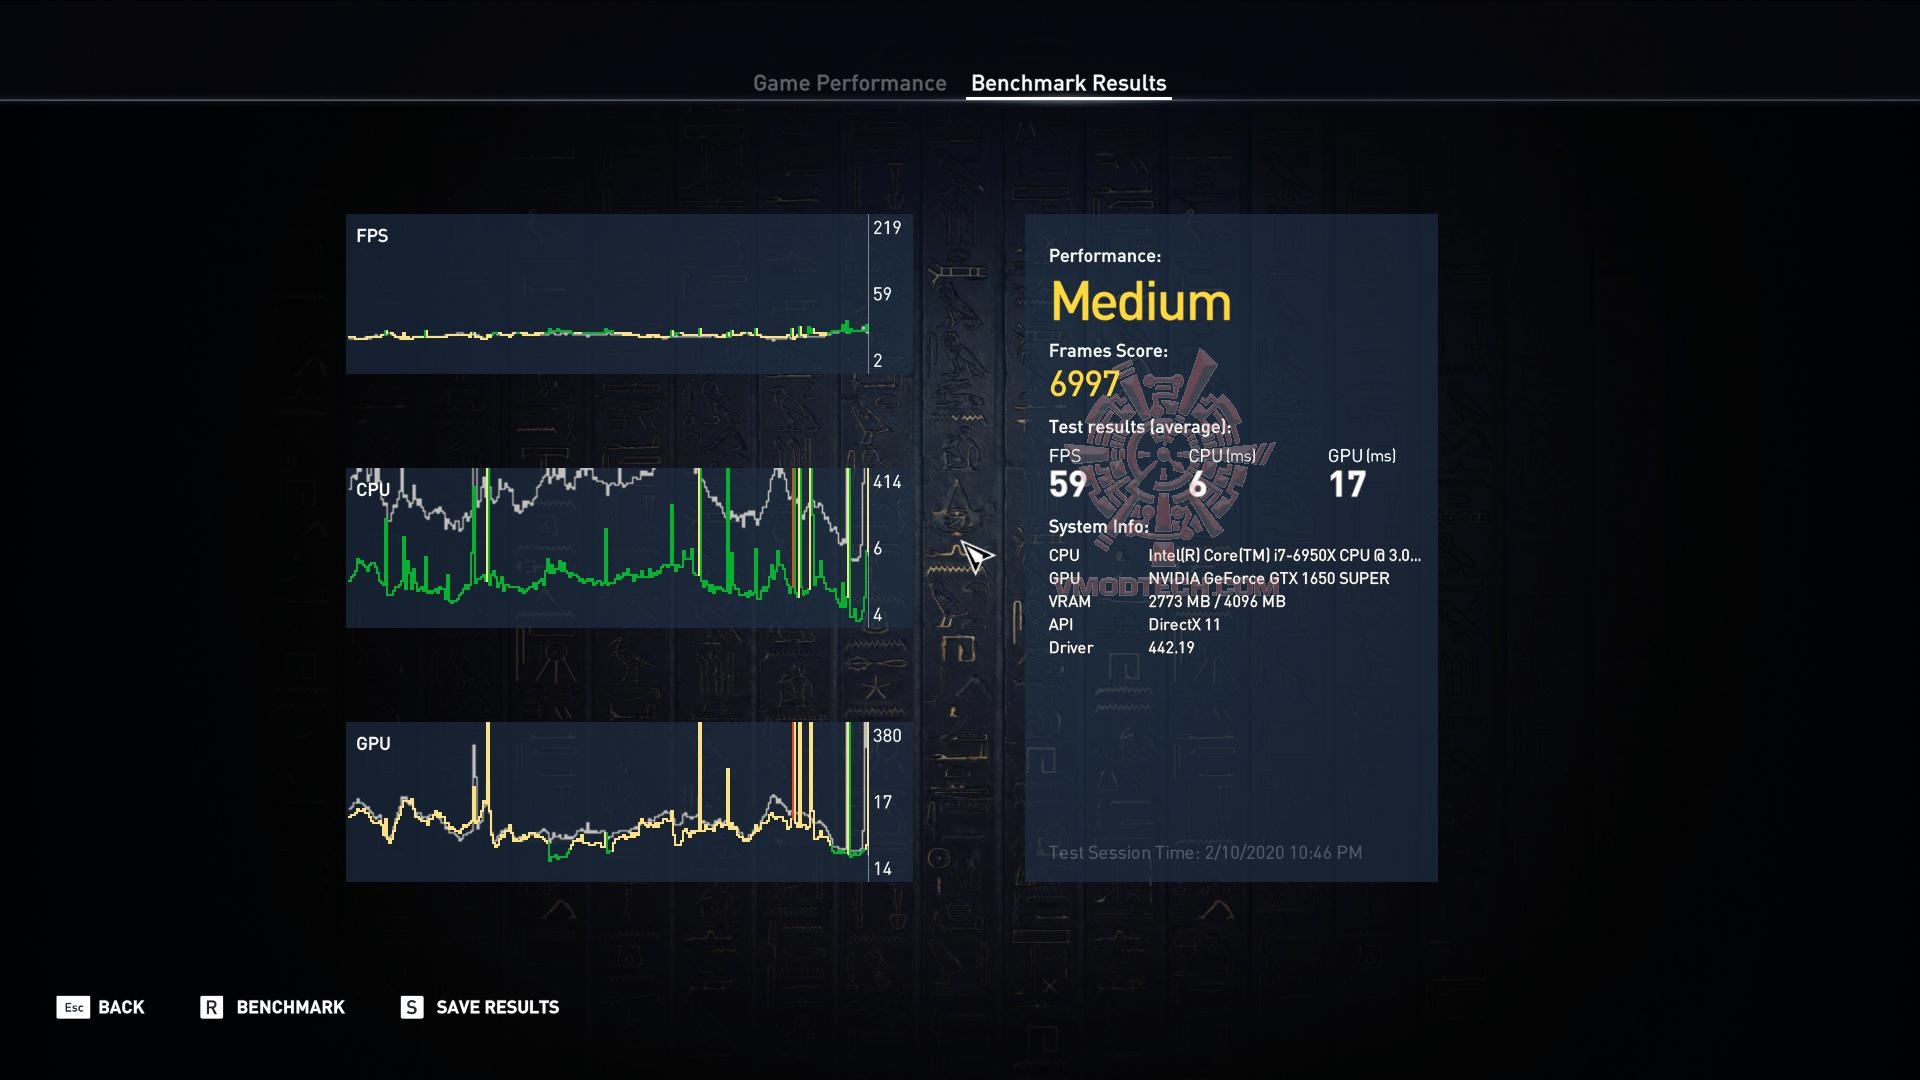Click the S key icon
This screenshot has width=1920, height=1080.
(x=411, y=1007)
